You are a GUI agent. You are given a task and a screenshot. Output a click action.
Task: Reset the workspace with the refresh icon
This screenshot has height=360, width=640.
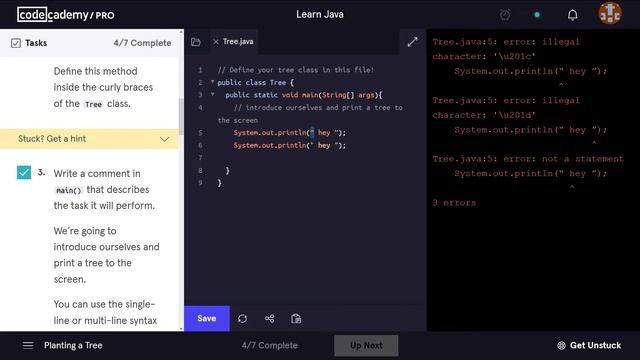(242, 318)
